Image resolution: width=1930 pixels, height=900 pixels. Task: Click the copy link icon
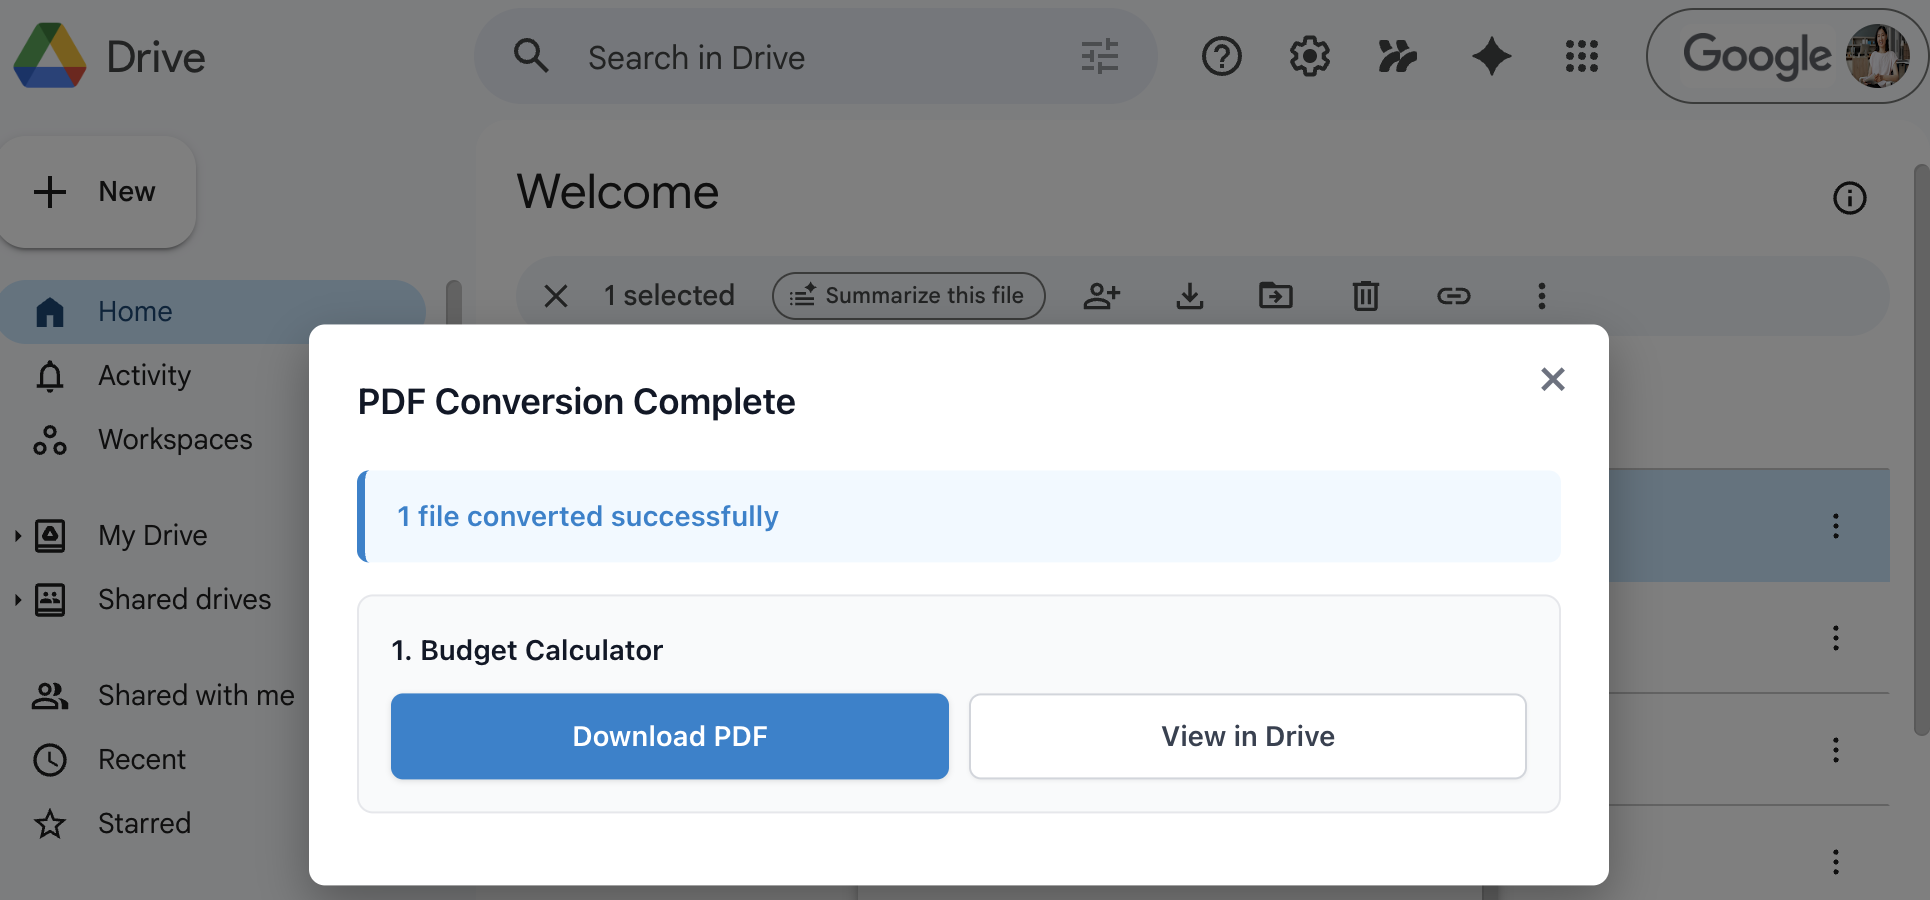point(1453,296)
